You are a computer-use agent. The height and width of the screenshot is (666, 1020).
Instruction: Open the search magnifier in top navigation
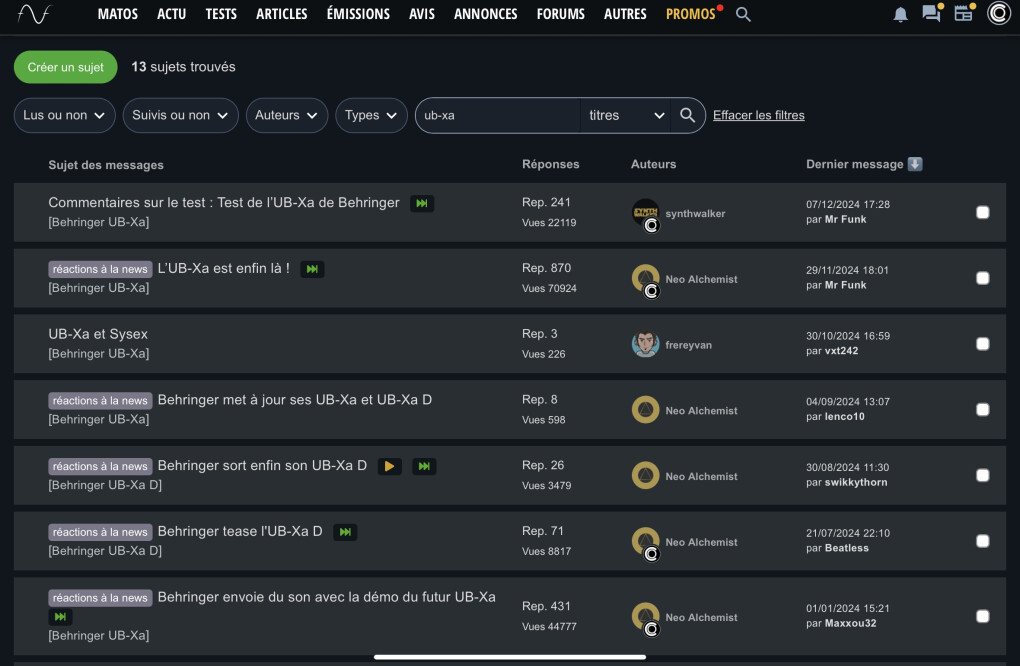click(x=743, y=14)
